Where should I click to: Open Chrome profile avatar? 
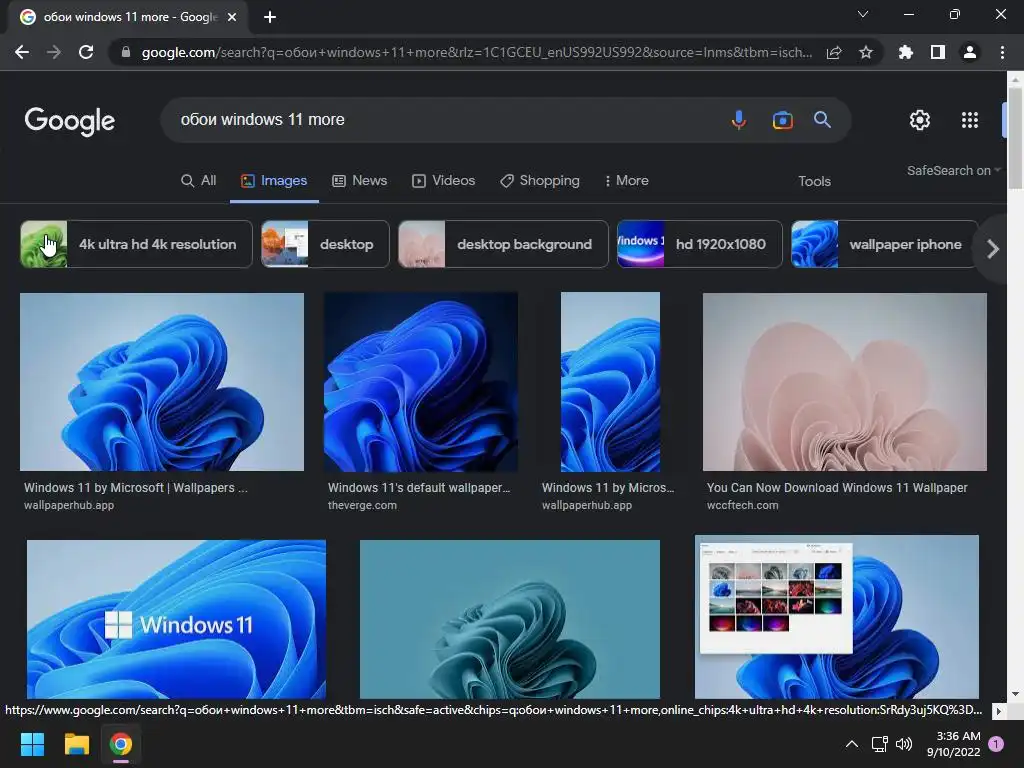pos(970,52)
